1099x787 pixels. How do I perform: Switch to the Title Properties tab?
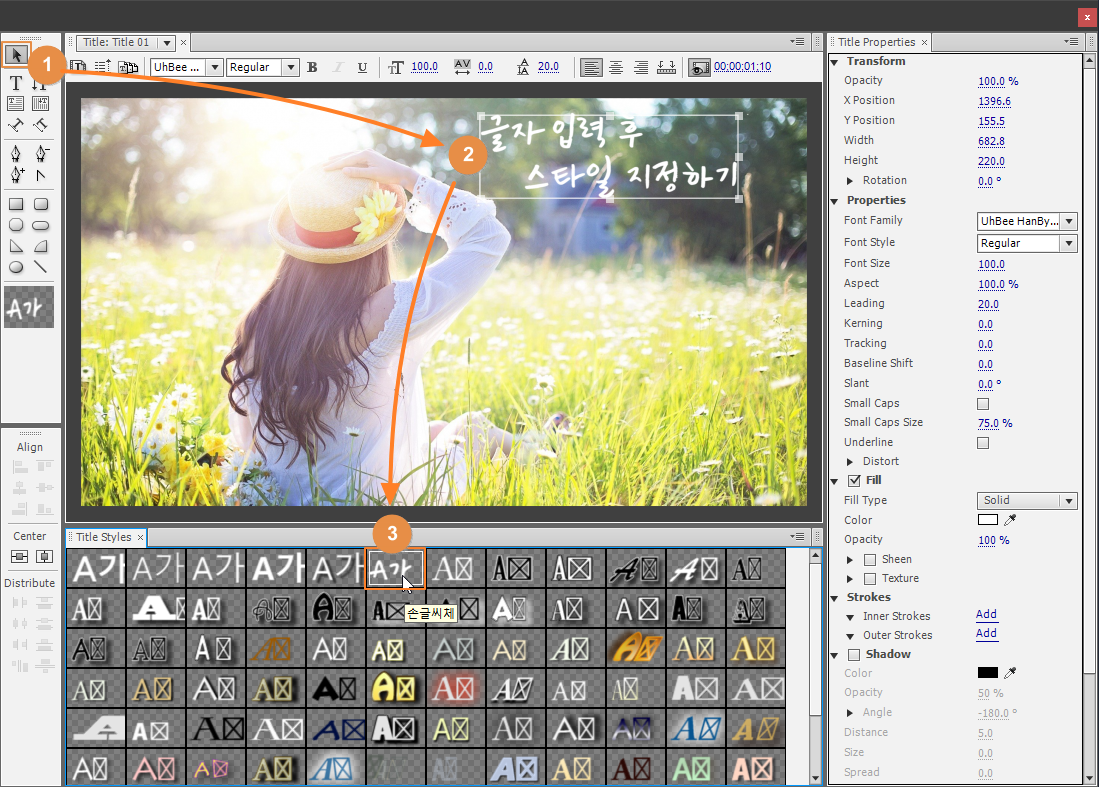point(876,42)
